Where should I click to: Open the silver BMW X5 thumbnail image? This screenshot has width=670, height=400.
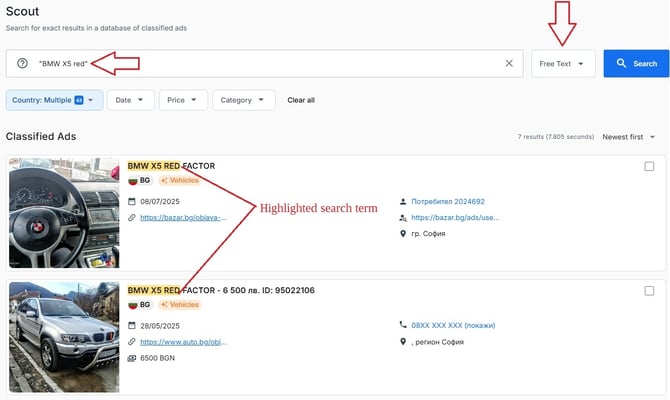tap(64, 337)
